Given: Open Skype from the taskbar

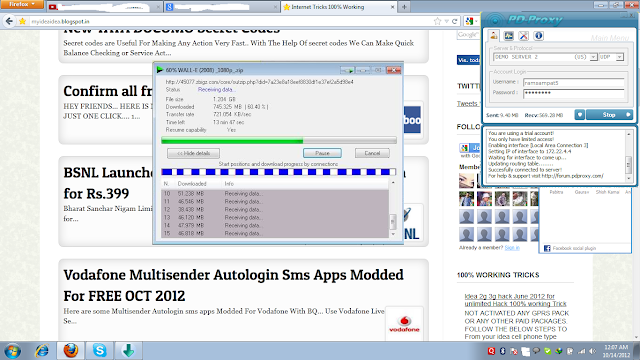Looking at the screenshot, I should pos(99,351).
